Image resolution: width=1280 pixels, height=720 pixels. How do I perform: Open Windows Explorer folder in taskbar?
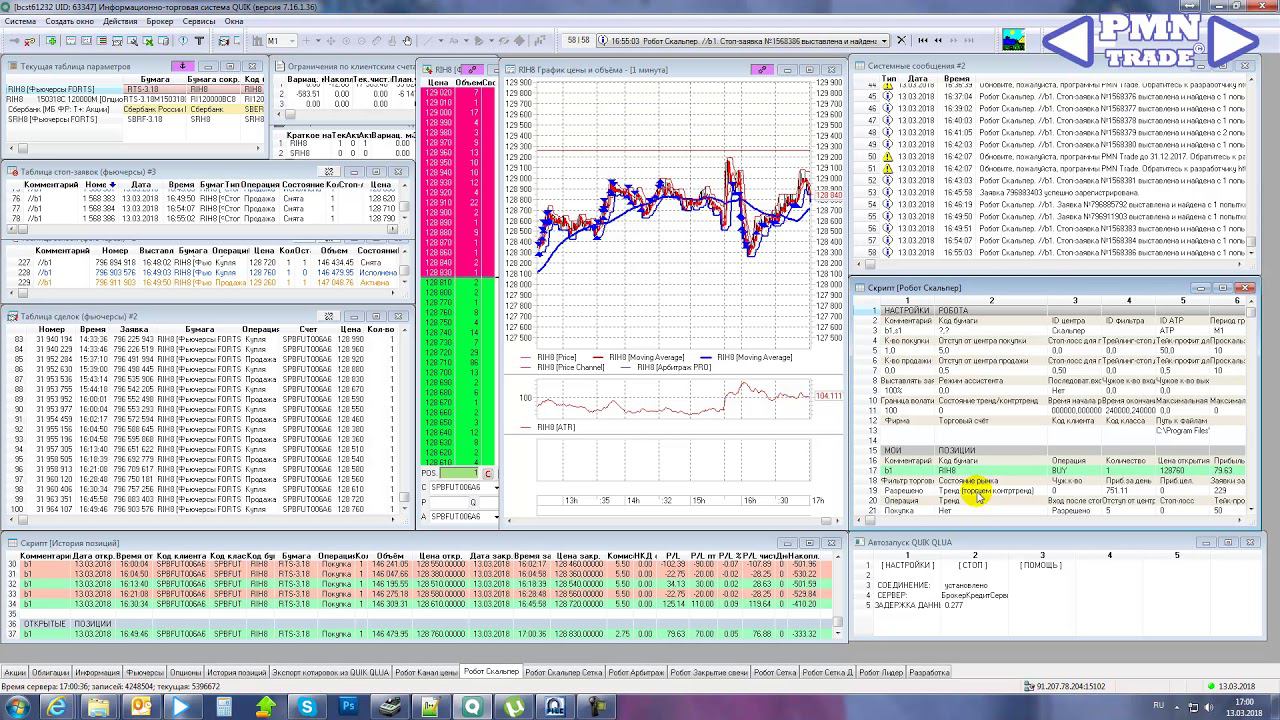100,707
